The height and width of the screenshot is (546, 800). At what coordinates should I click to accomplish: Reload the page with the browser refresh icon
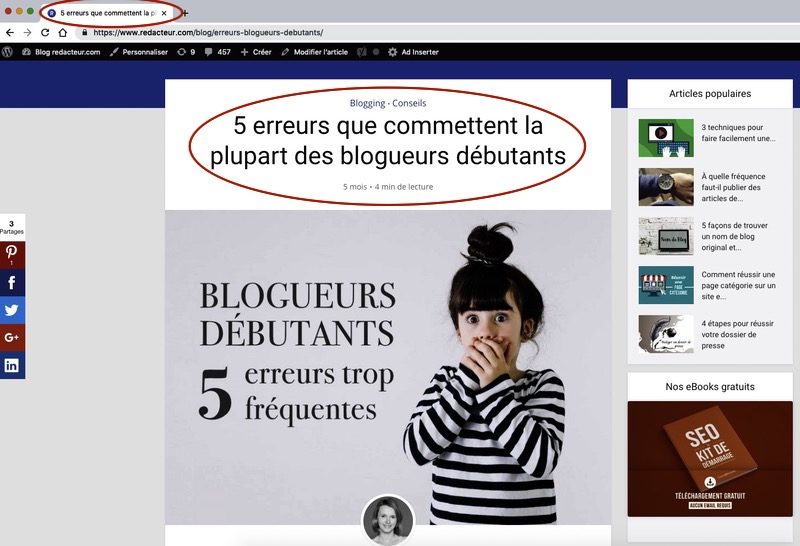(x=45, y=32)
